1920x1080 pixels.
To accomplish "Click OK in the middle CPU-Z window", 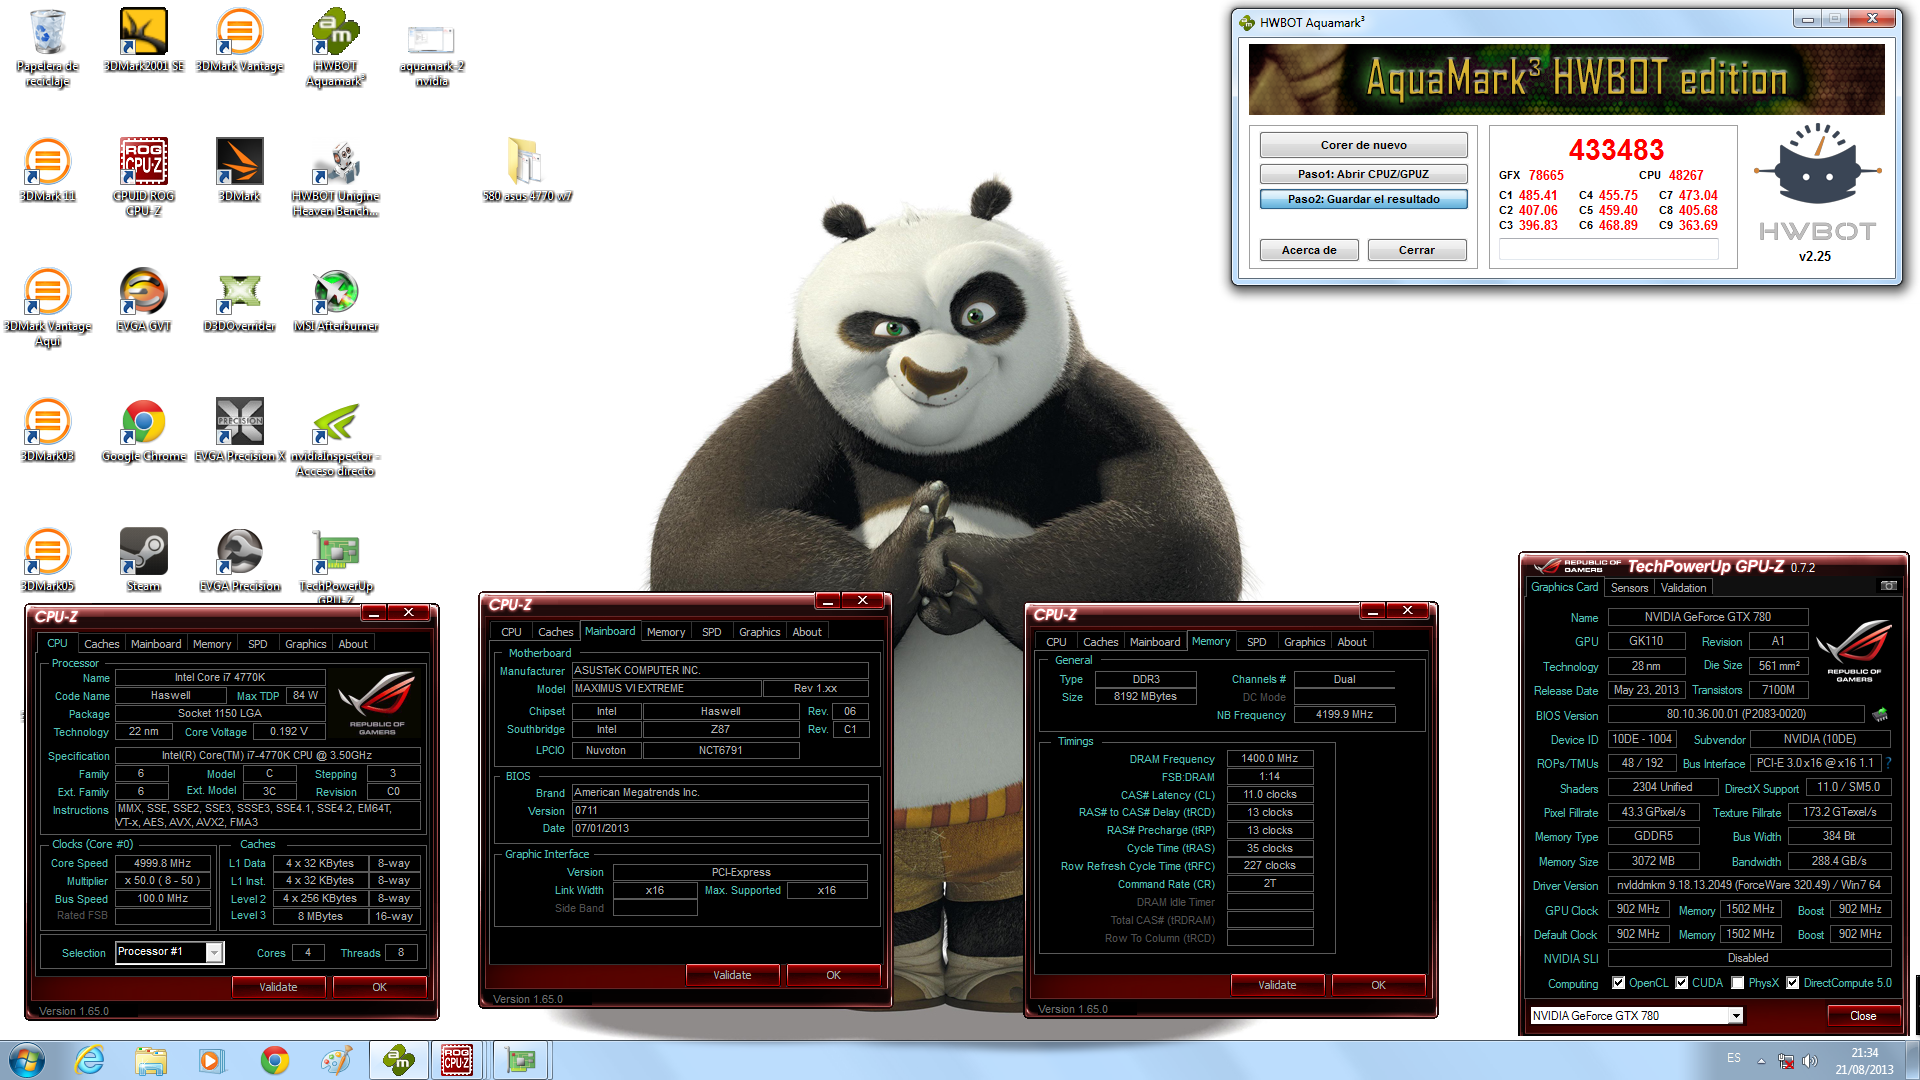I will (x=833, y=975).
